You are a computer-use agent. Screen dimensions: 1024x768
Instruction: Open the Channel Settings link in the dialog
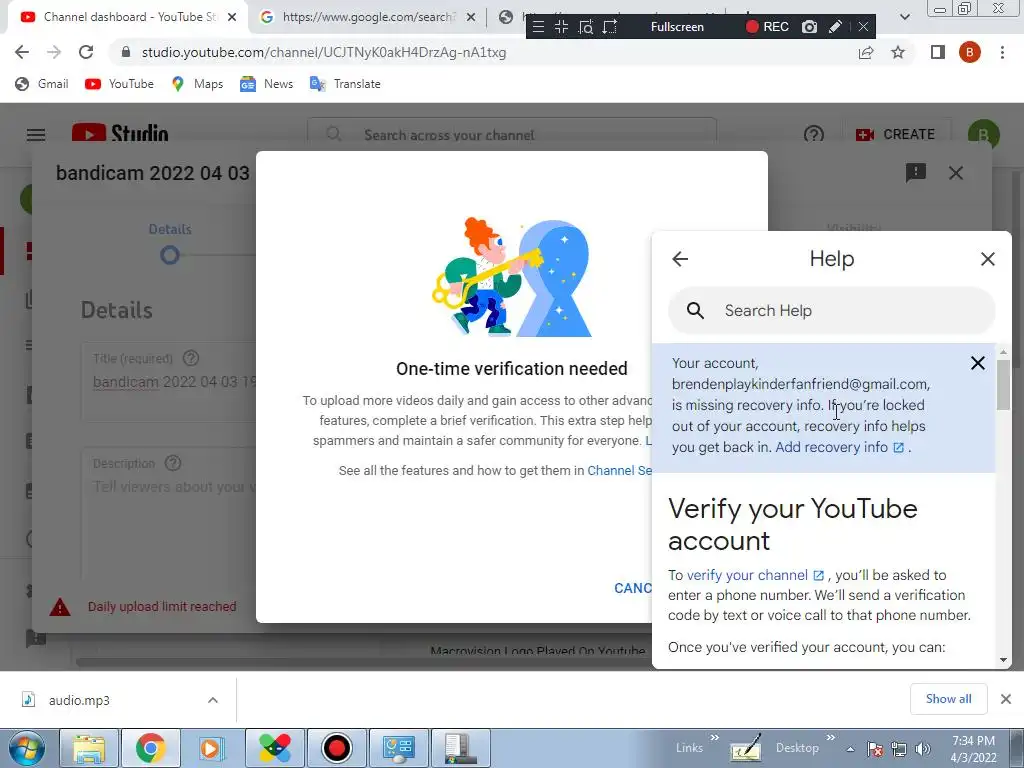619,470
